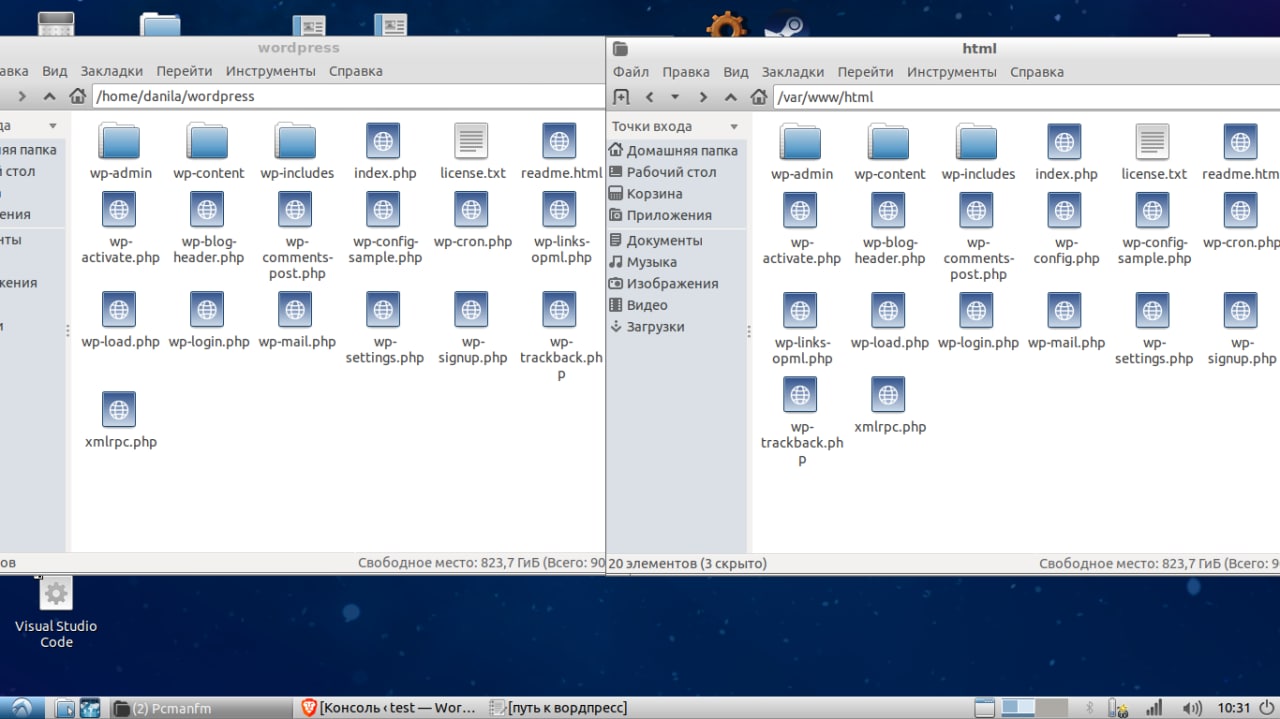Select license.txt in the wordpress window

(x=472, y=151)
